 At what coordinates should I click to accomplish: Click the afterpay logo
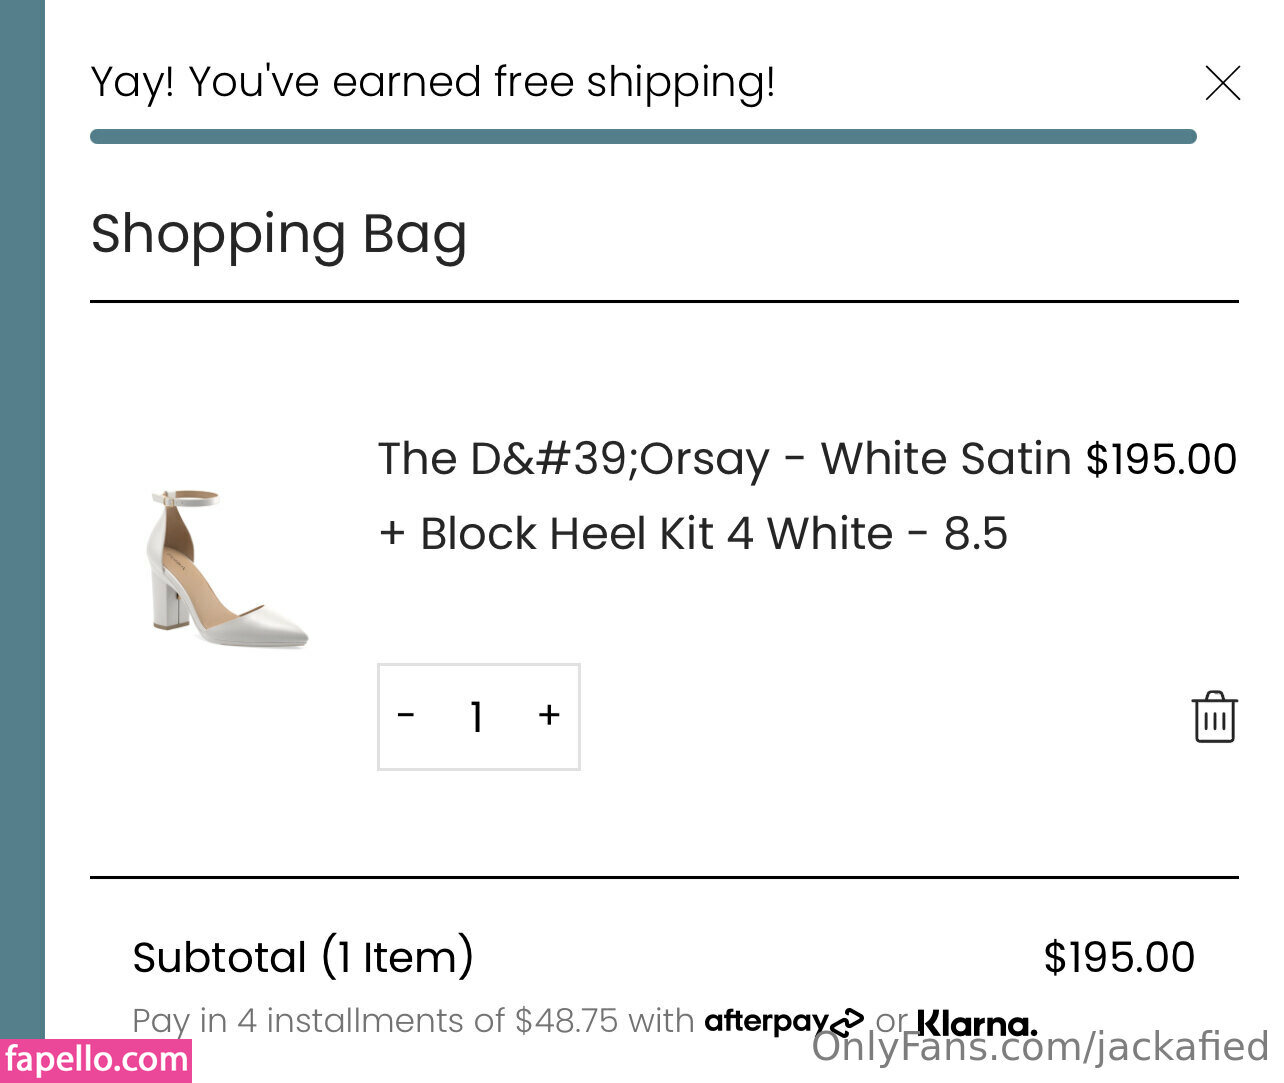(x=783, y=1021)
